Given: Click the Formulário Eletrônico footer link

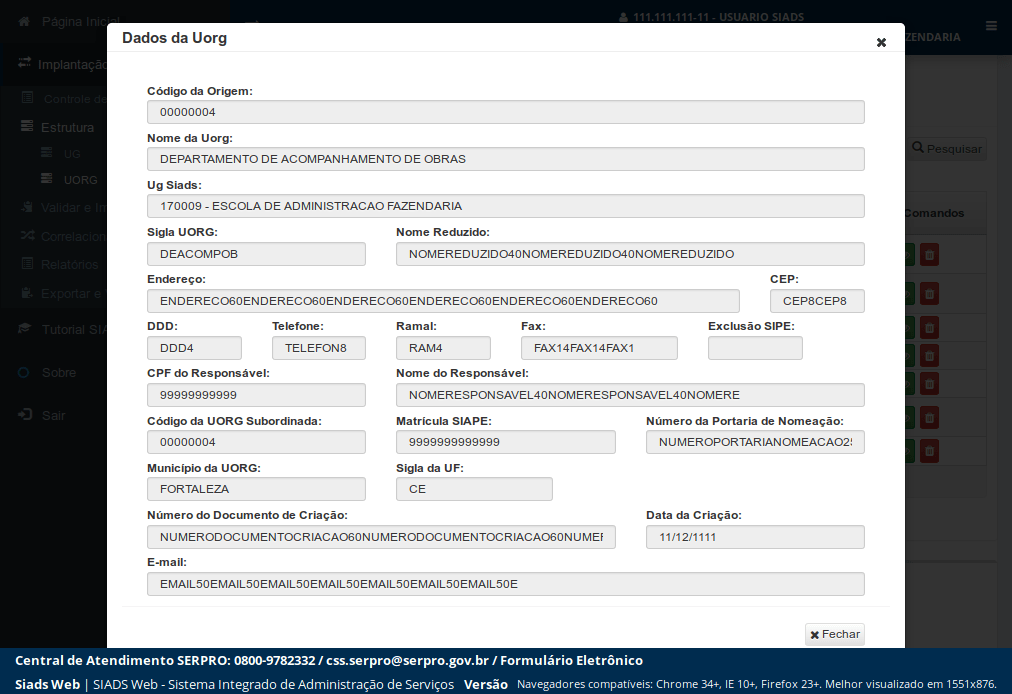Looking at the screenshot, I should point(571,660).
